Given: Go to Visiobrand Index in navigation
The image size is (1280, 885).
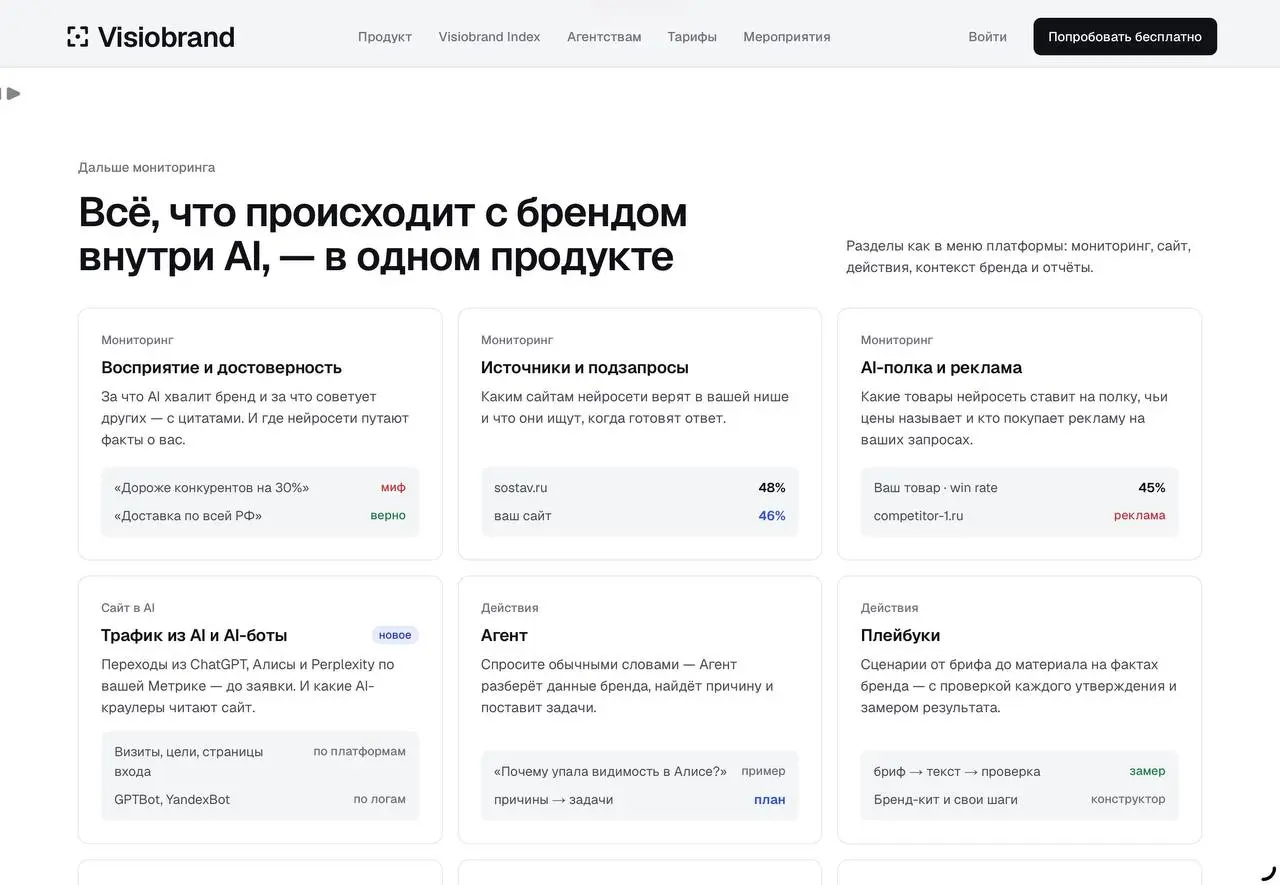Looking at the screenshot, I should [489, 37].
